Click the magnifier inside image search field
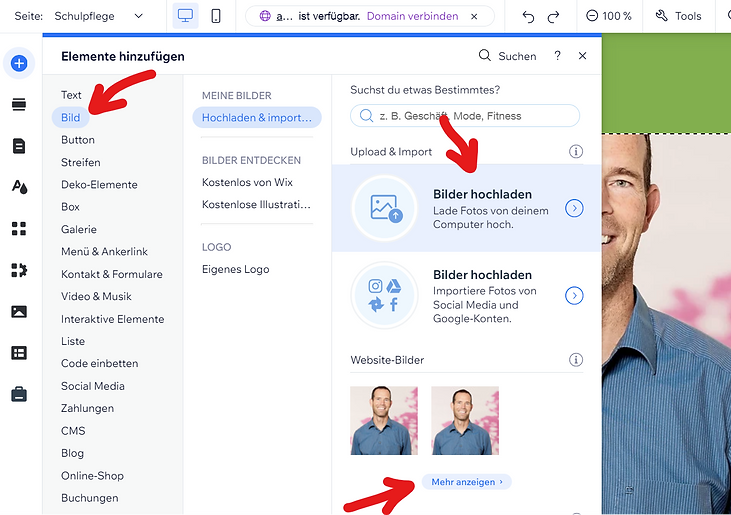Viewport: 731px width, 515px height. [x=366, y=116]
